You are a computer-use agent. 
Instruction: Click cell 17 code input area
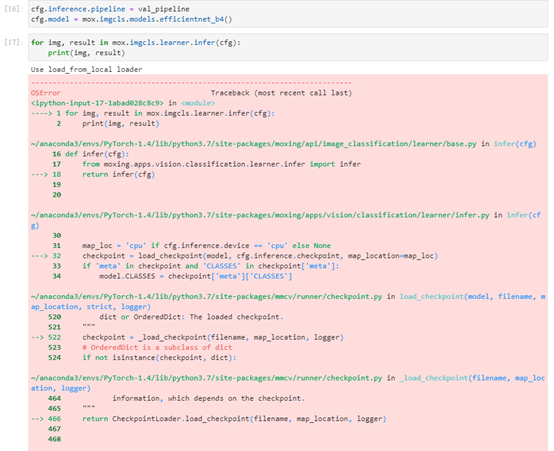pyautogui.click(x=288, y=47)
